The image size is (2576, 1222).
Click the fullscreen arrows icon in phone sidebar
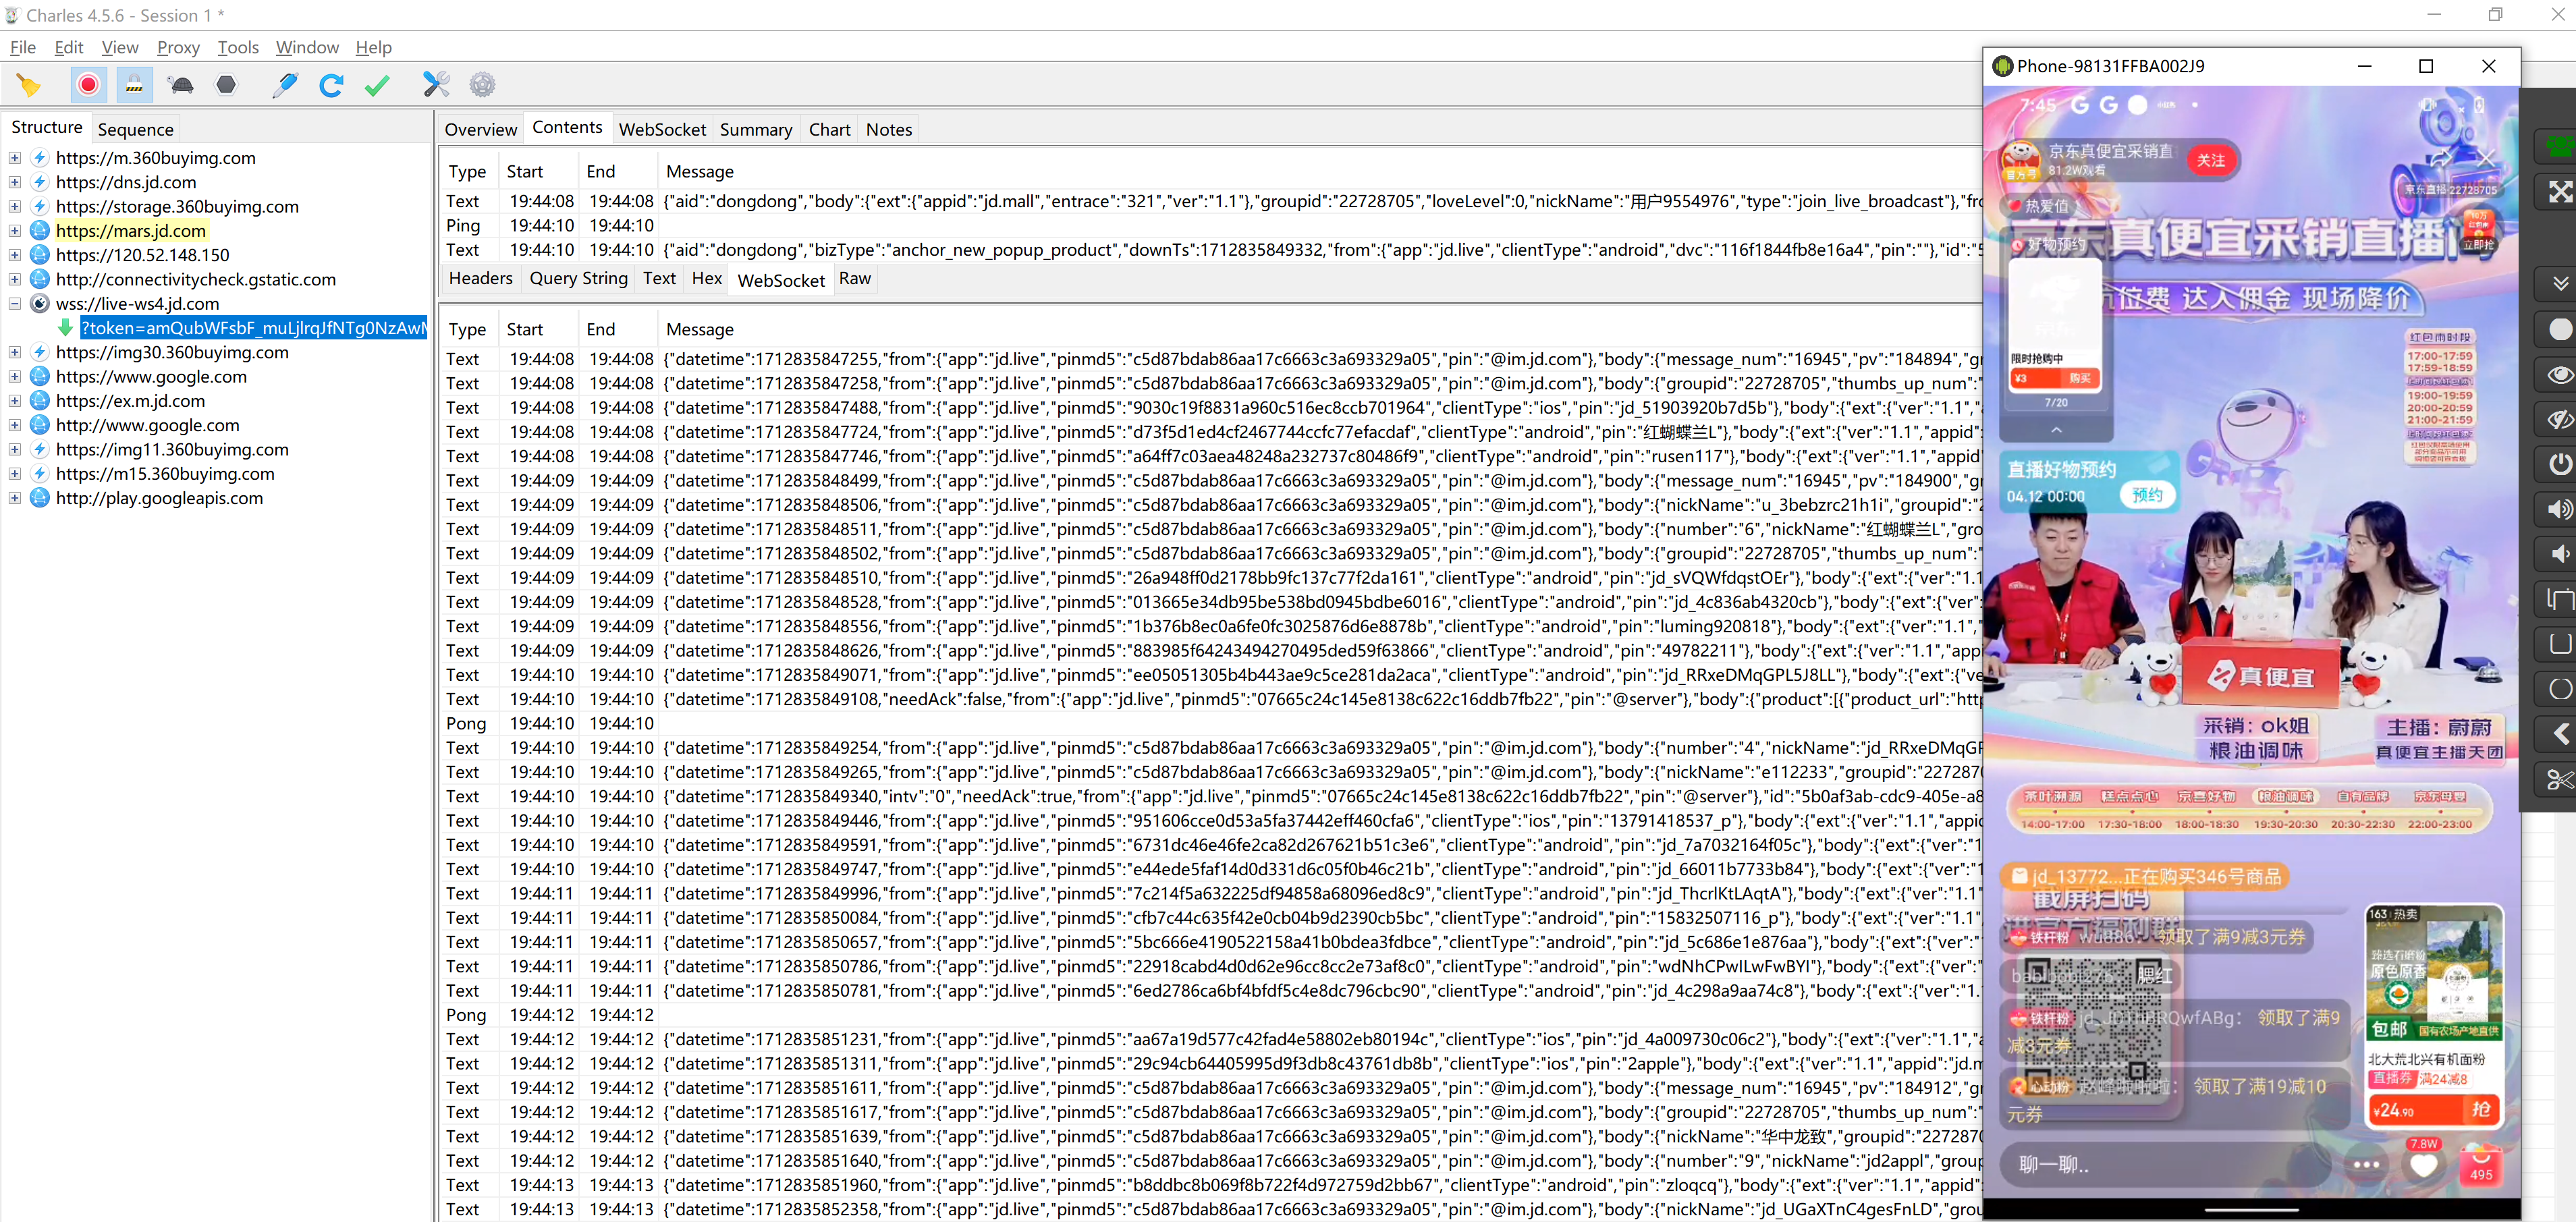coord(2559,192)
